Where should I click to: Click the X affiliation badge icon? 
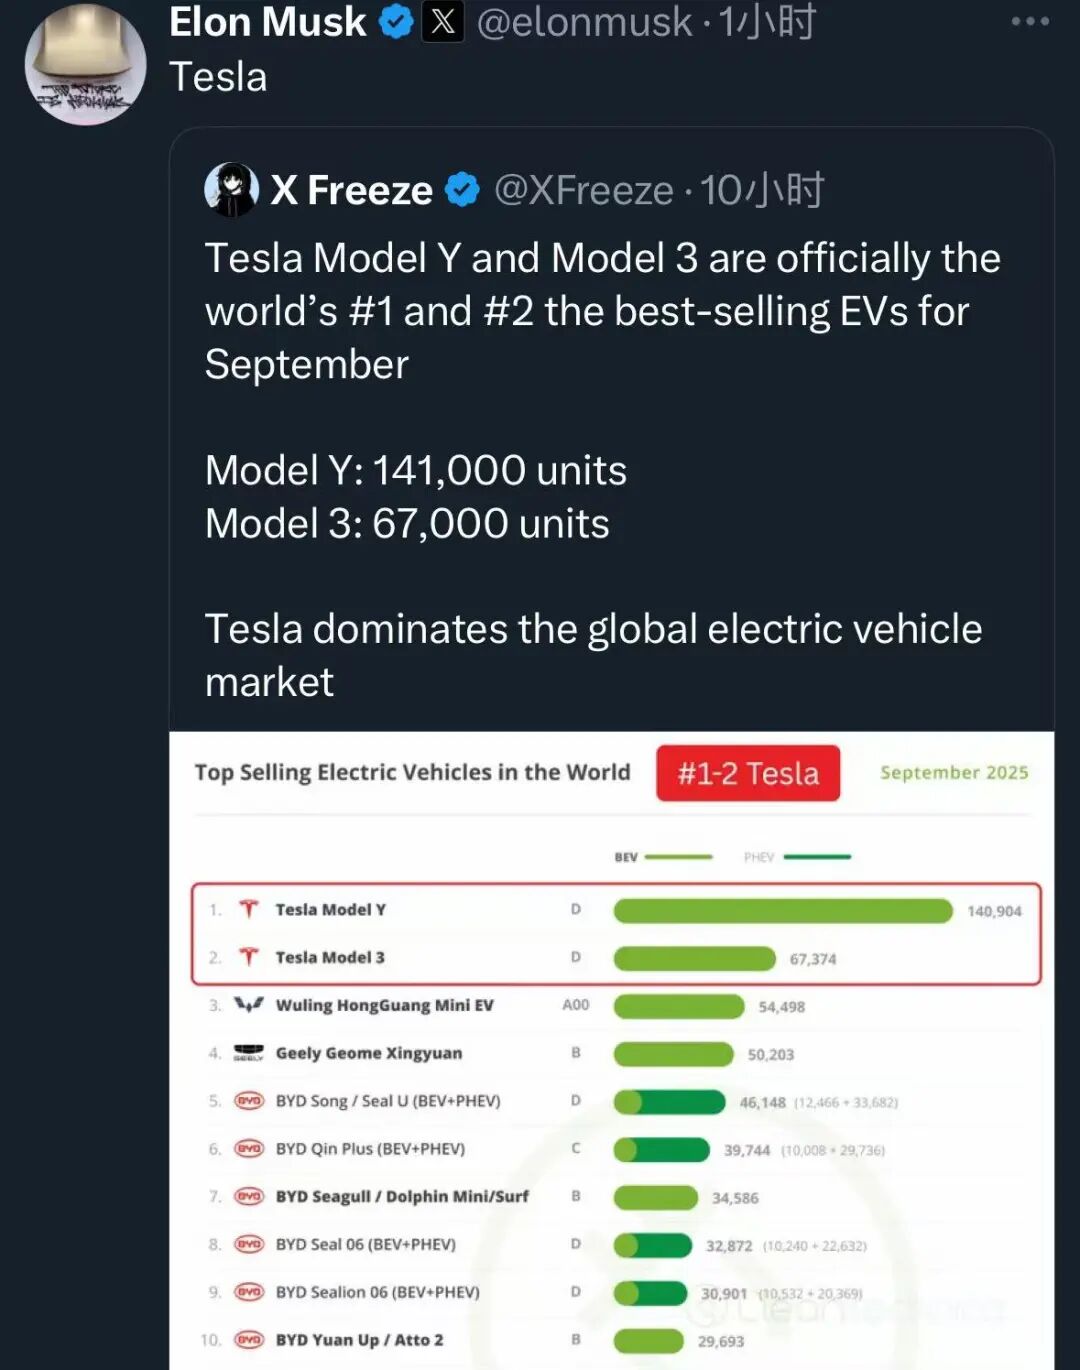pos(443,22)
